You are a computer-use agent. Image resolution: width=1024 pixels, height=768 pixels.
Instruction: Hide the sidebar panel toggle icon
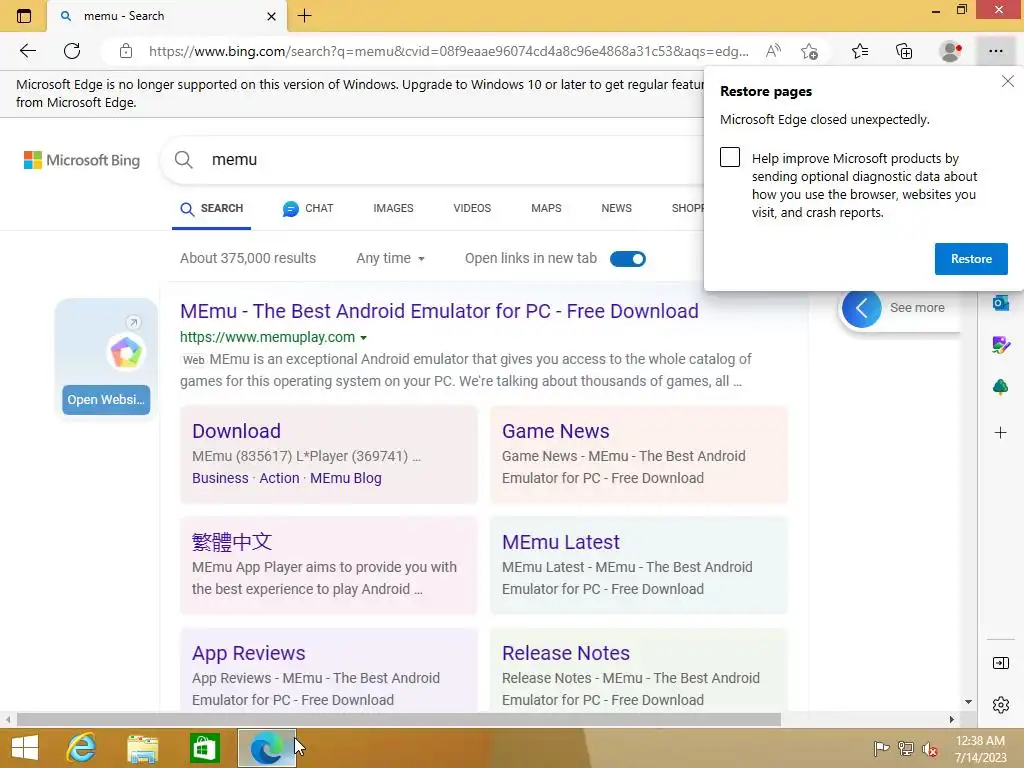tap(1000, 664)
